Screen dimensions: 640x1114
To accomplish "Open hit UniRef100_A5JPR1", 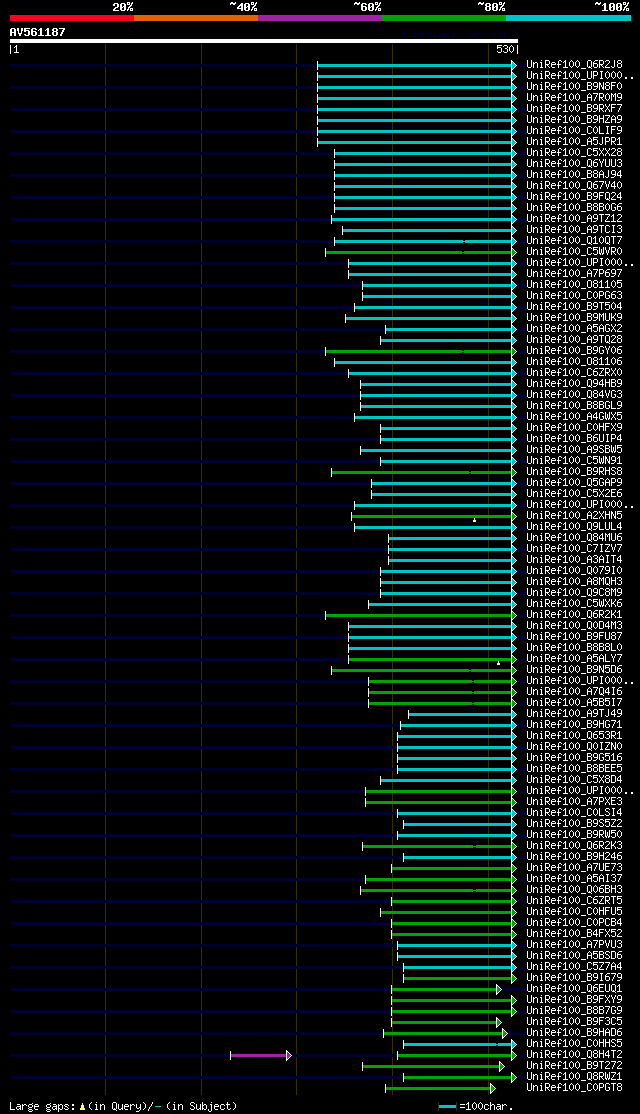I will 574,141.
